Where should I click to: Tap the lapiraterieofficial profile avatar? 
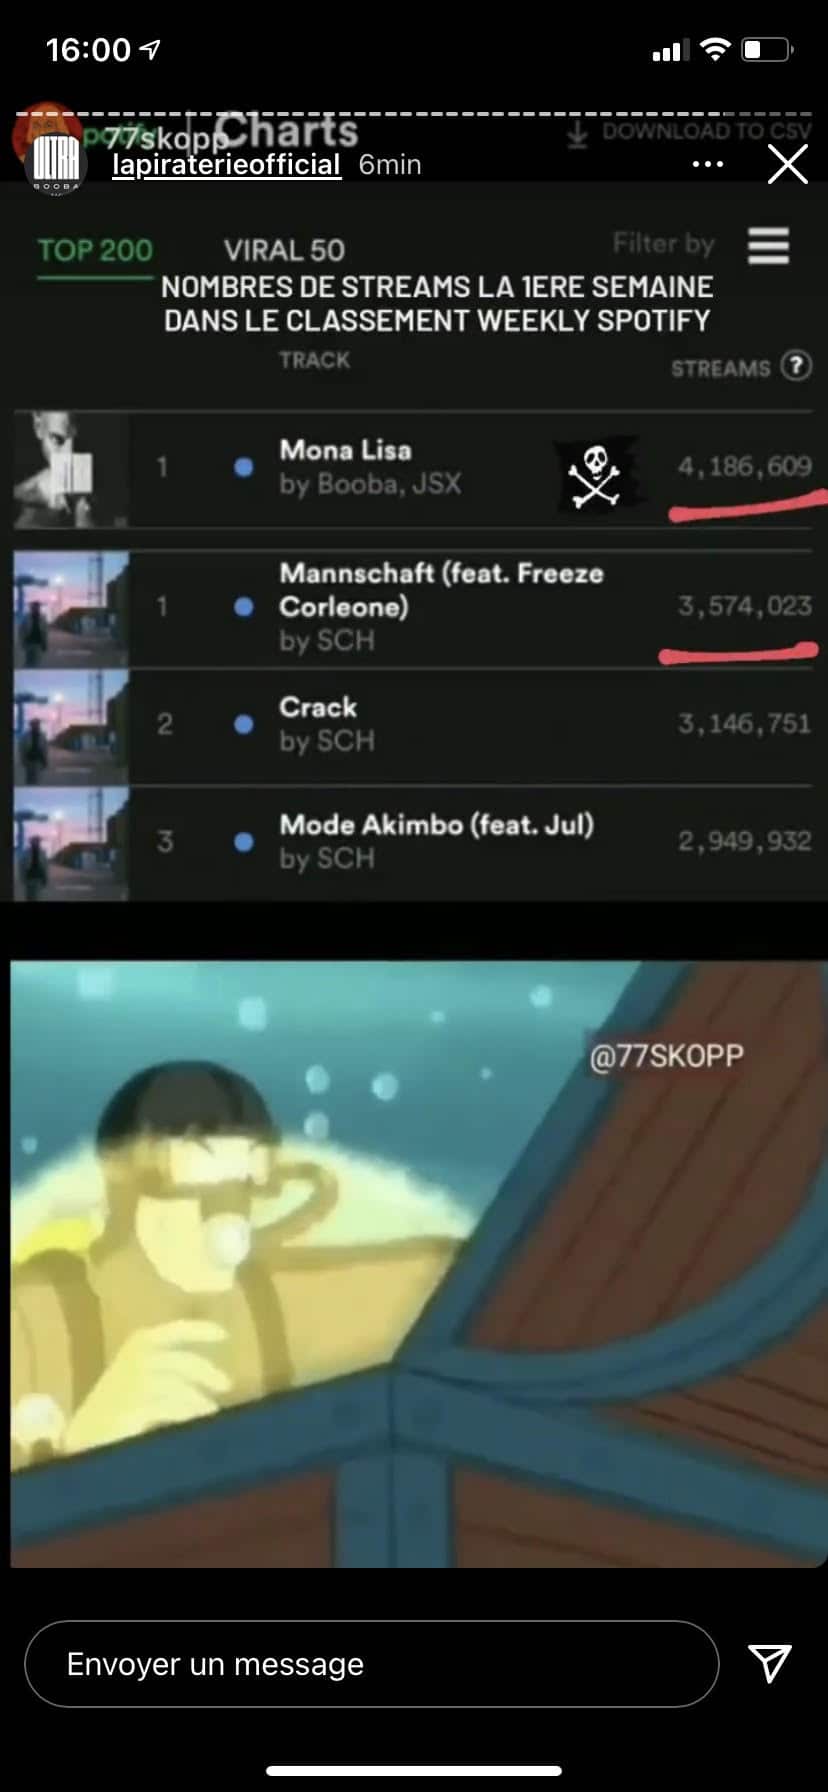tap(56, 162)
